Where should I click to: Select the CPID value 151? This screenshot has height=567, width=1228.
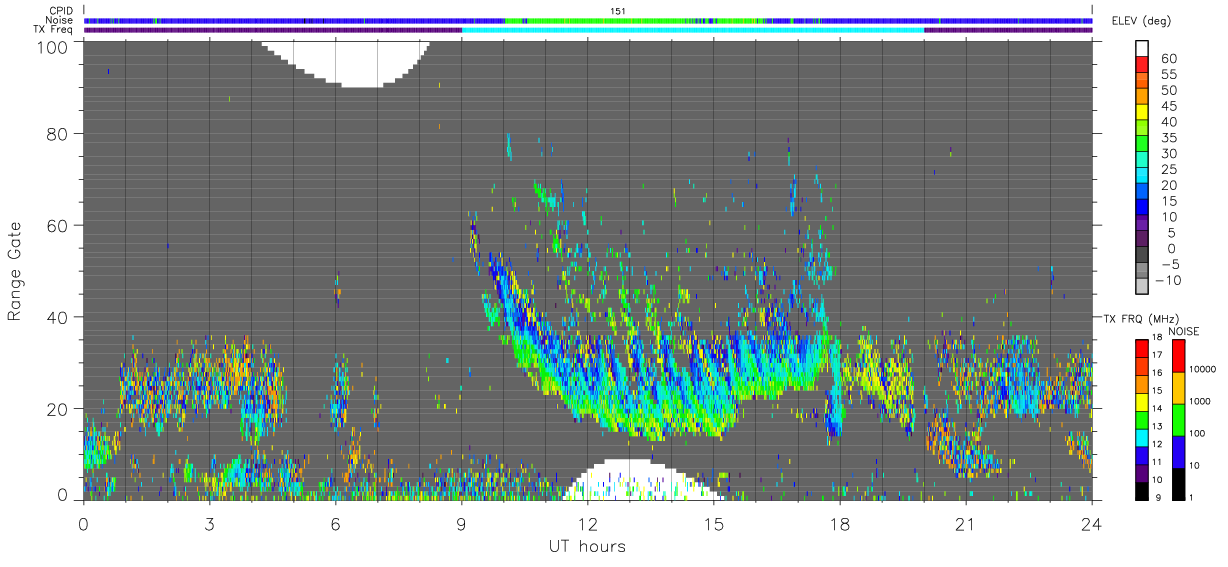click(x=618, y=10)
